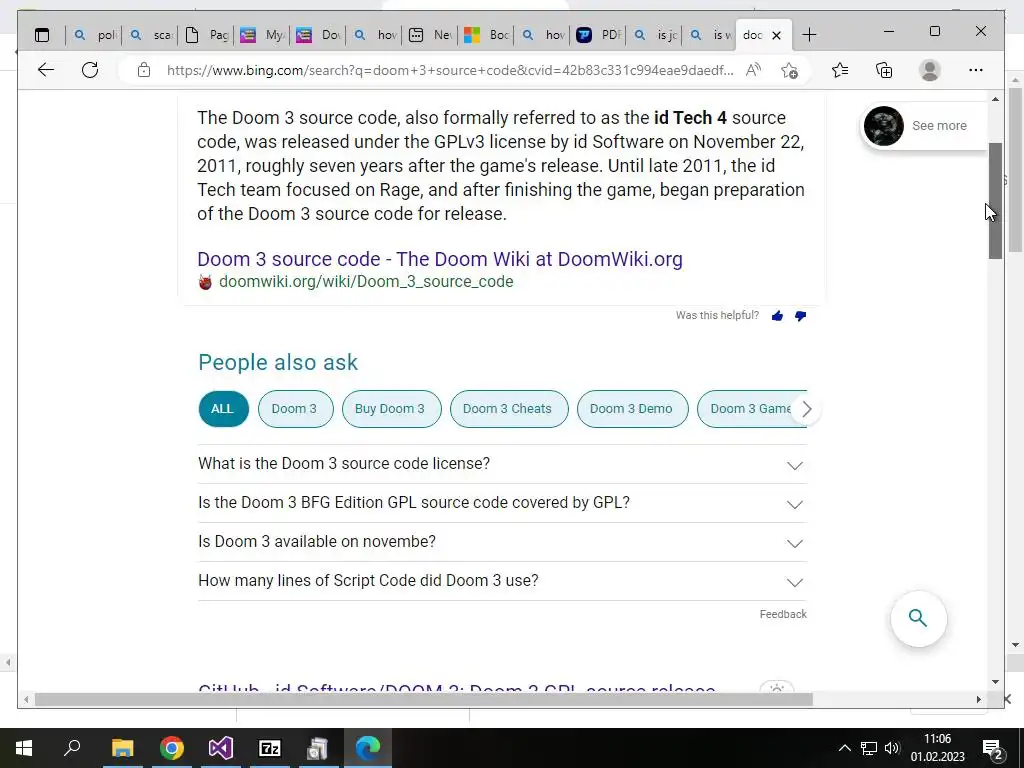The height and width of the screenshot is (768, 1024).
Task: Switch to the 'poli' search tab
Action: tap(94, 35)
